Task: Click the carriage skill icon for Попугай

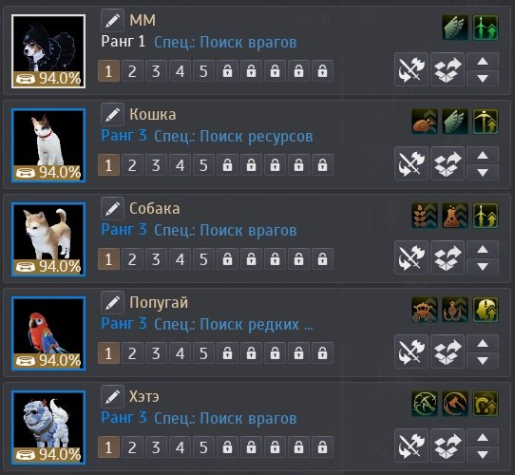Action: 424,310
